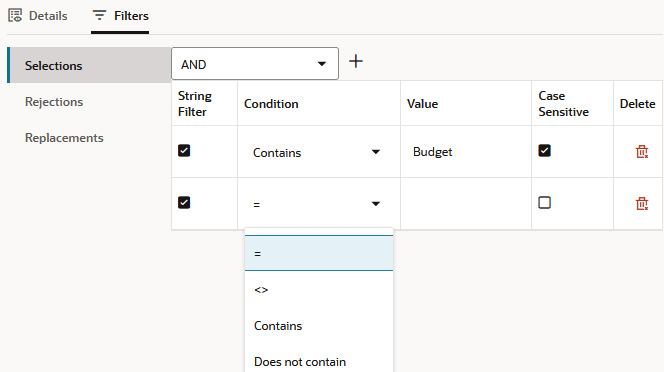664x372 pixels.
Task: Choose Contains in the dropdown list
Action: click(319, 326)
